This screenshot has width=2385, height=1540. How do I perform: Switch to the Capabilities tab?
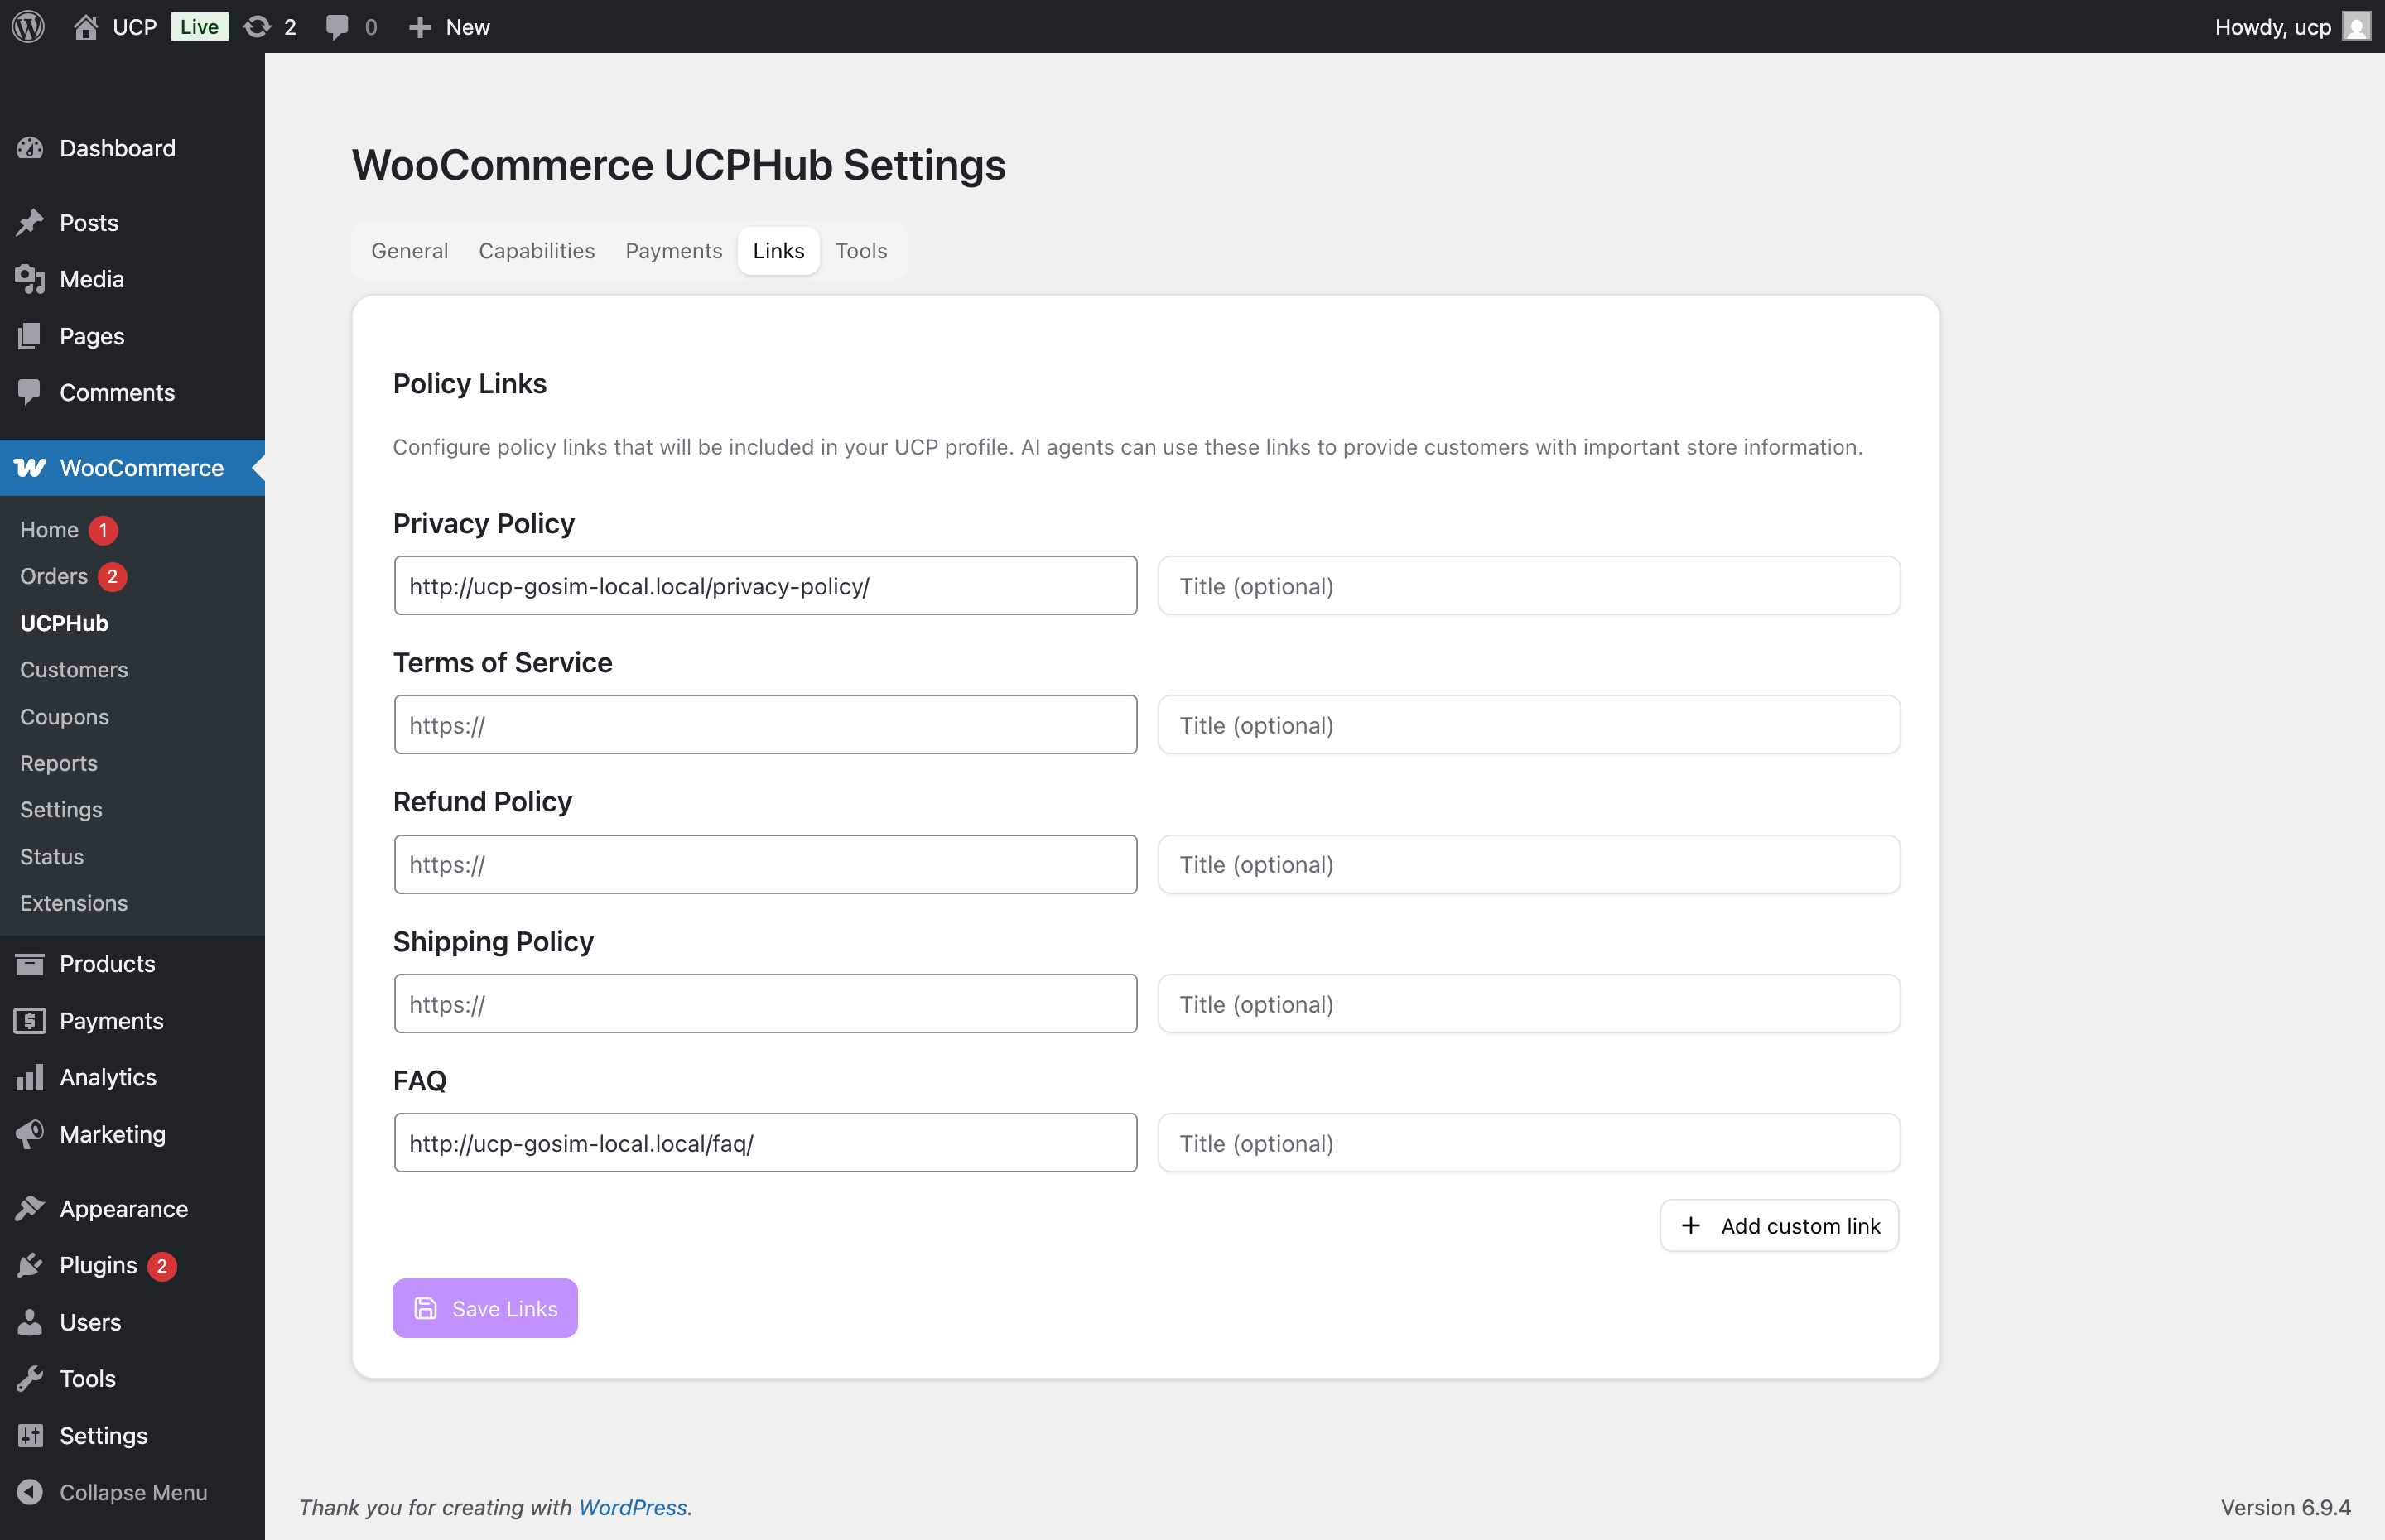point(536,251)
